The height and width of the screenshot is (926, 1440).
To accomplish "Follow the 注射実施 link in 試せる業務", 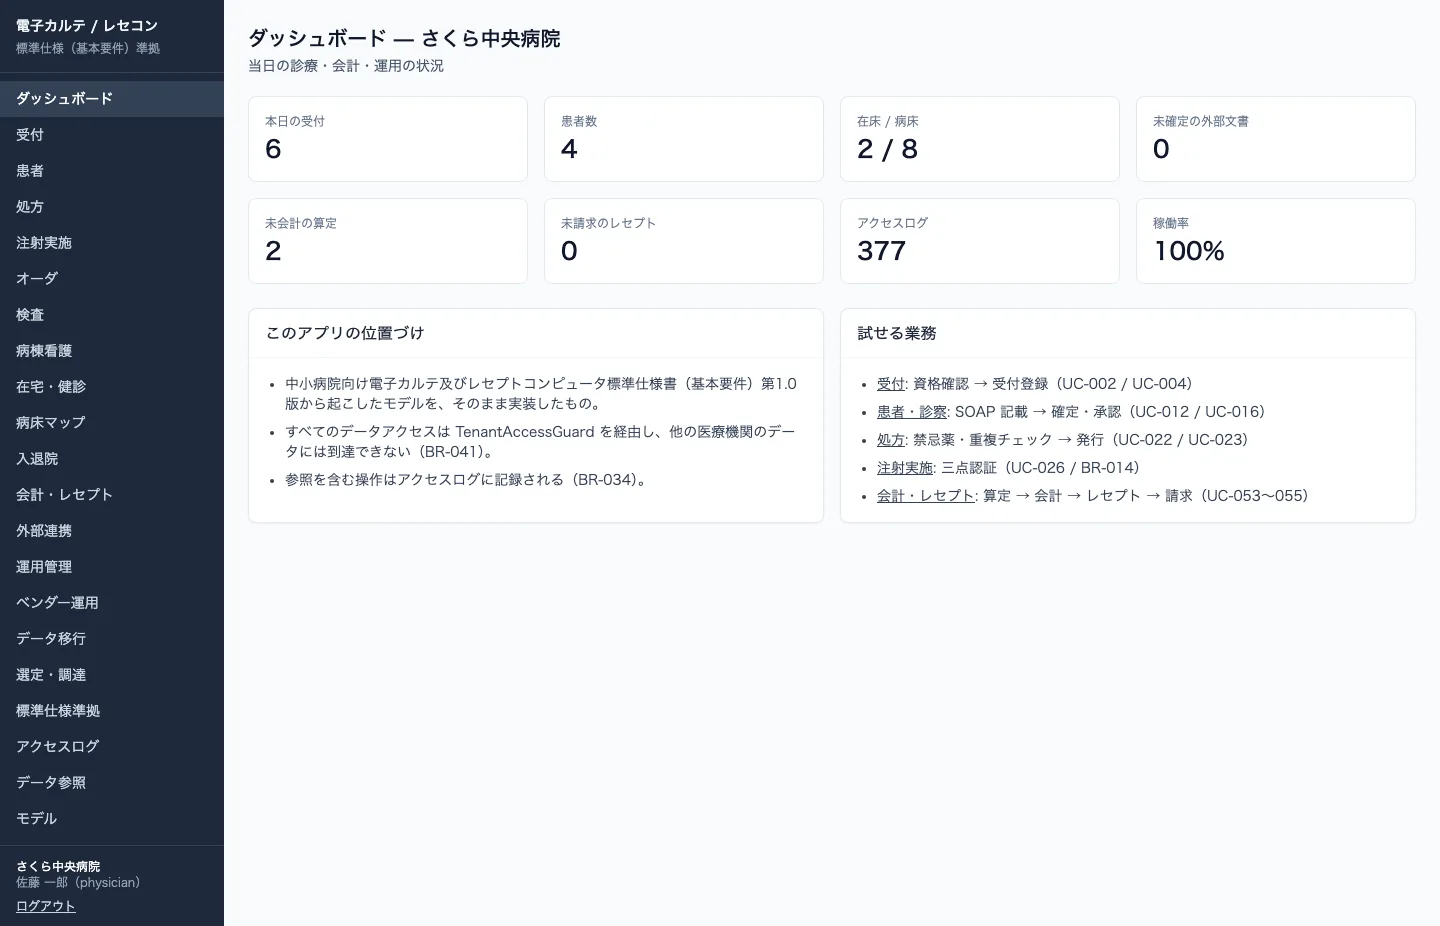I will pos(904,468).
